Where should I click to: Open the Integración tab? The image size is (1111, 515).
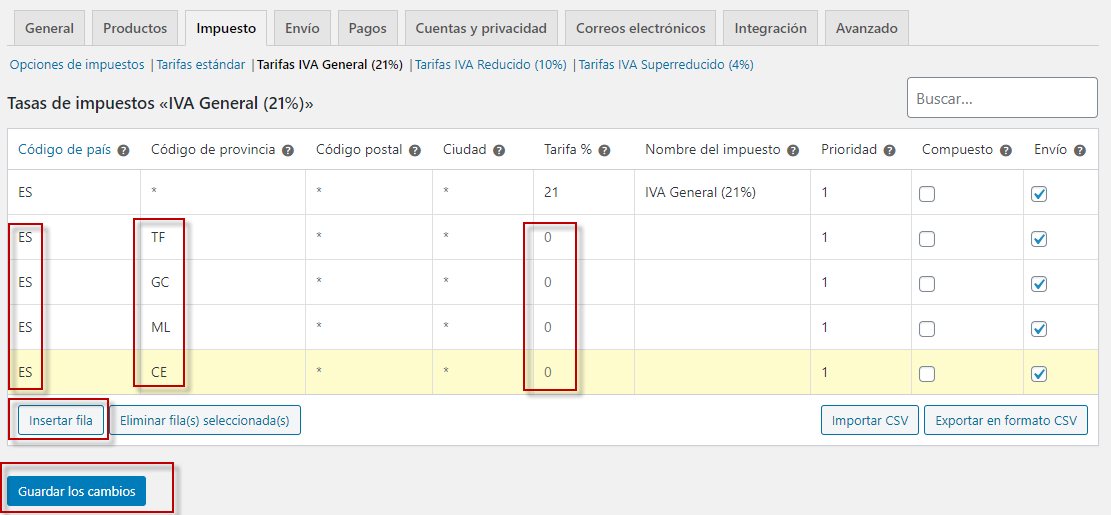coord(771,28)
